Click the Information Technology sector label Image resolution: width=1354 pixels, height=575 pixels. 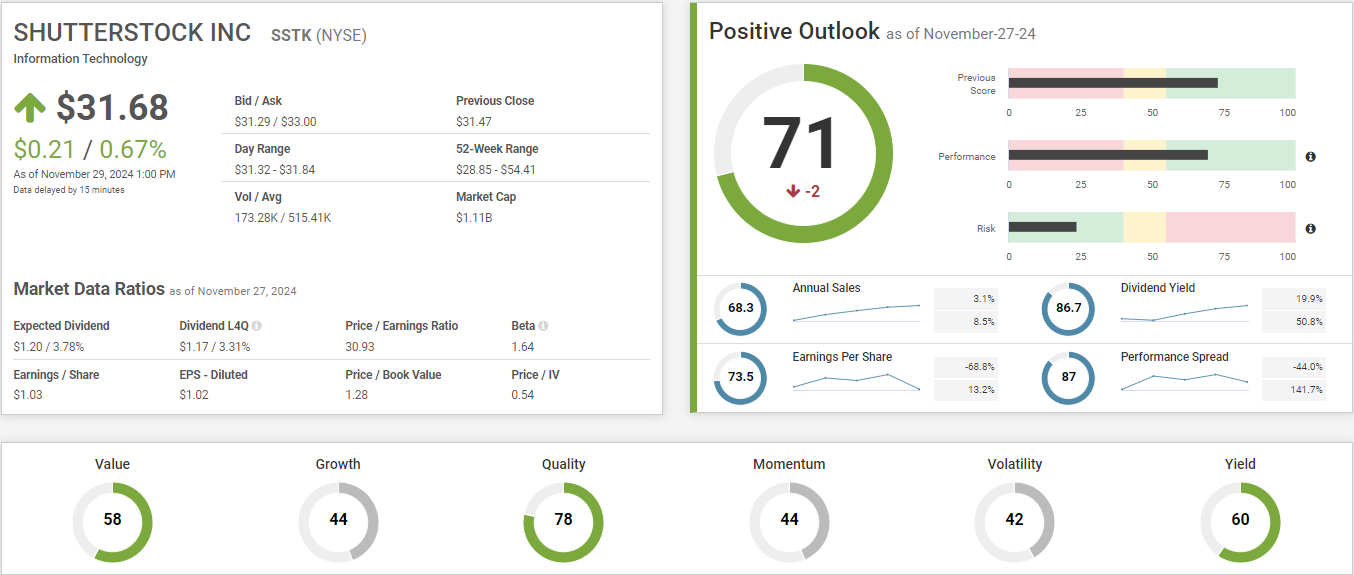coord(80,59)
